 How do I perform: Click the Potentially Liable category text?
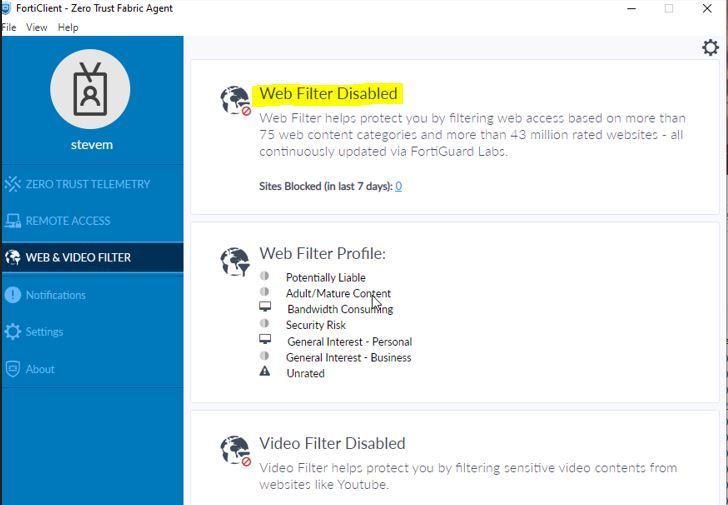pyautogui.click(x=325, y=278)
